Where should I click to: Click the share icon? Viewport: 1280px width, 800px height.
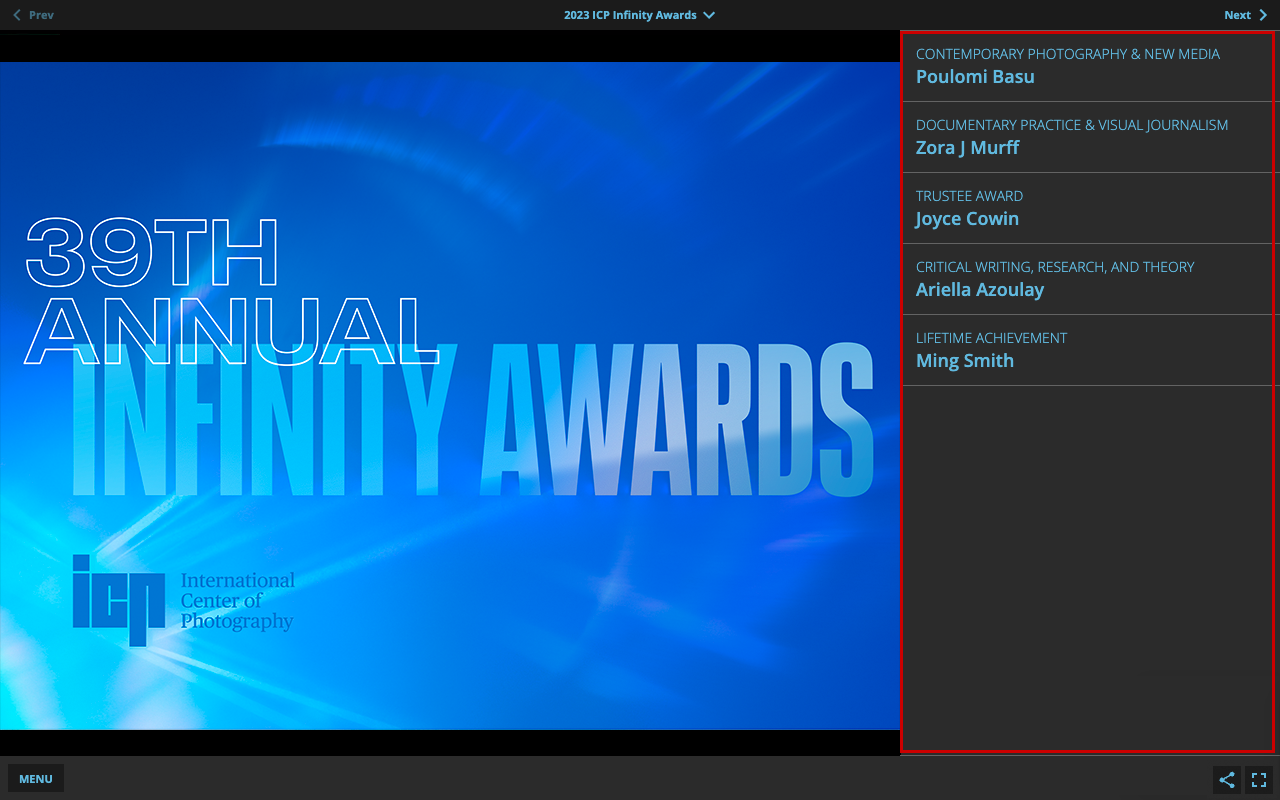(1227, 780)
